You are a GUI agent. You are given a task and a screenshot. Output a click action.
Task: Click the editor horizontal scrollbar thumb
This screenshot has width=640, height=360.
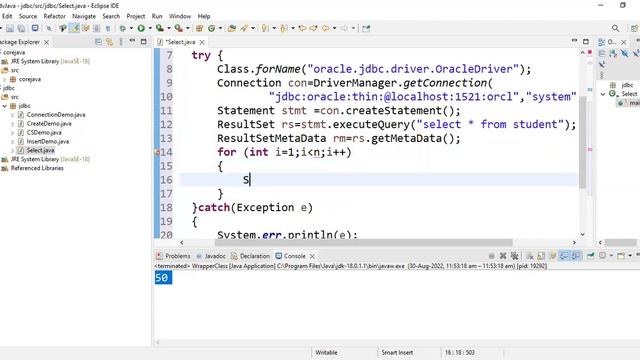pyautogui.click(x=364, y=242)
